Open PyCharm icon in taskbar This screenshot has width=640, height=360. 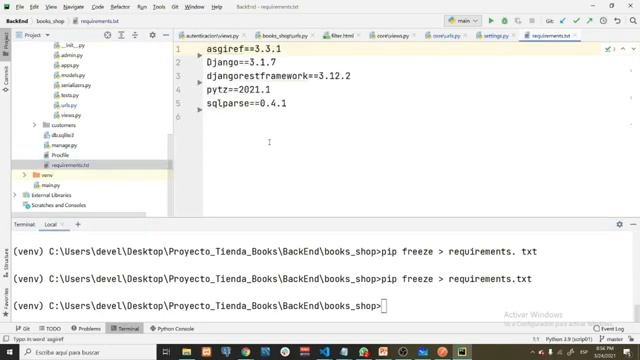[x=462, y=351]
